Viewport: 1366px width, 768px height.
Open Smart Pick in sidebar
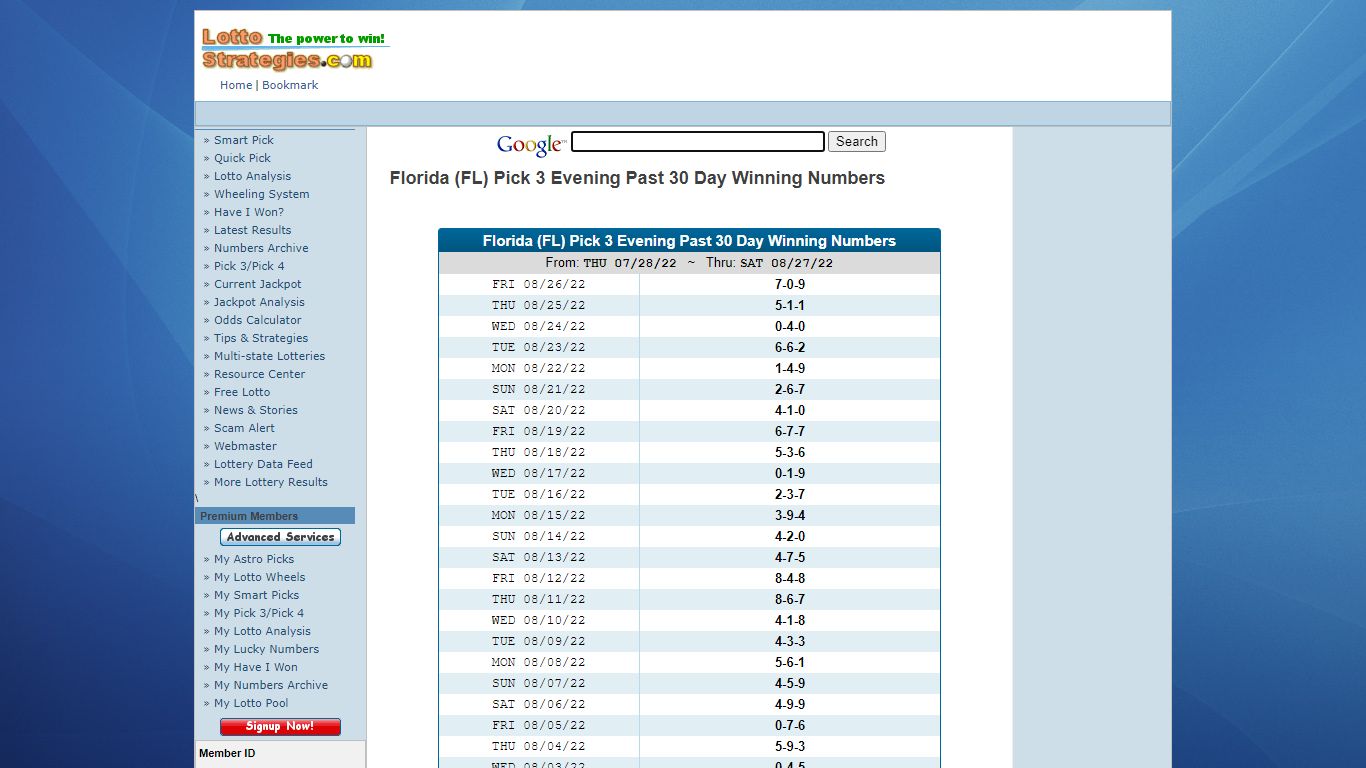point(243,140)
